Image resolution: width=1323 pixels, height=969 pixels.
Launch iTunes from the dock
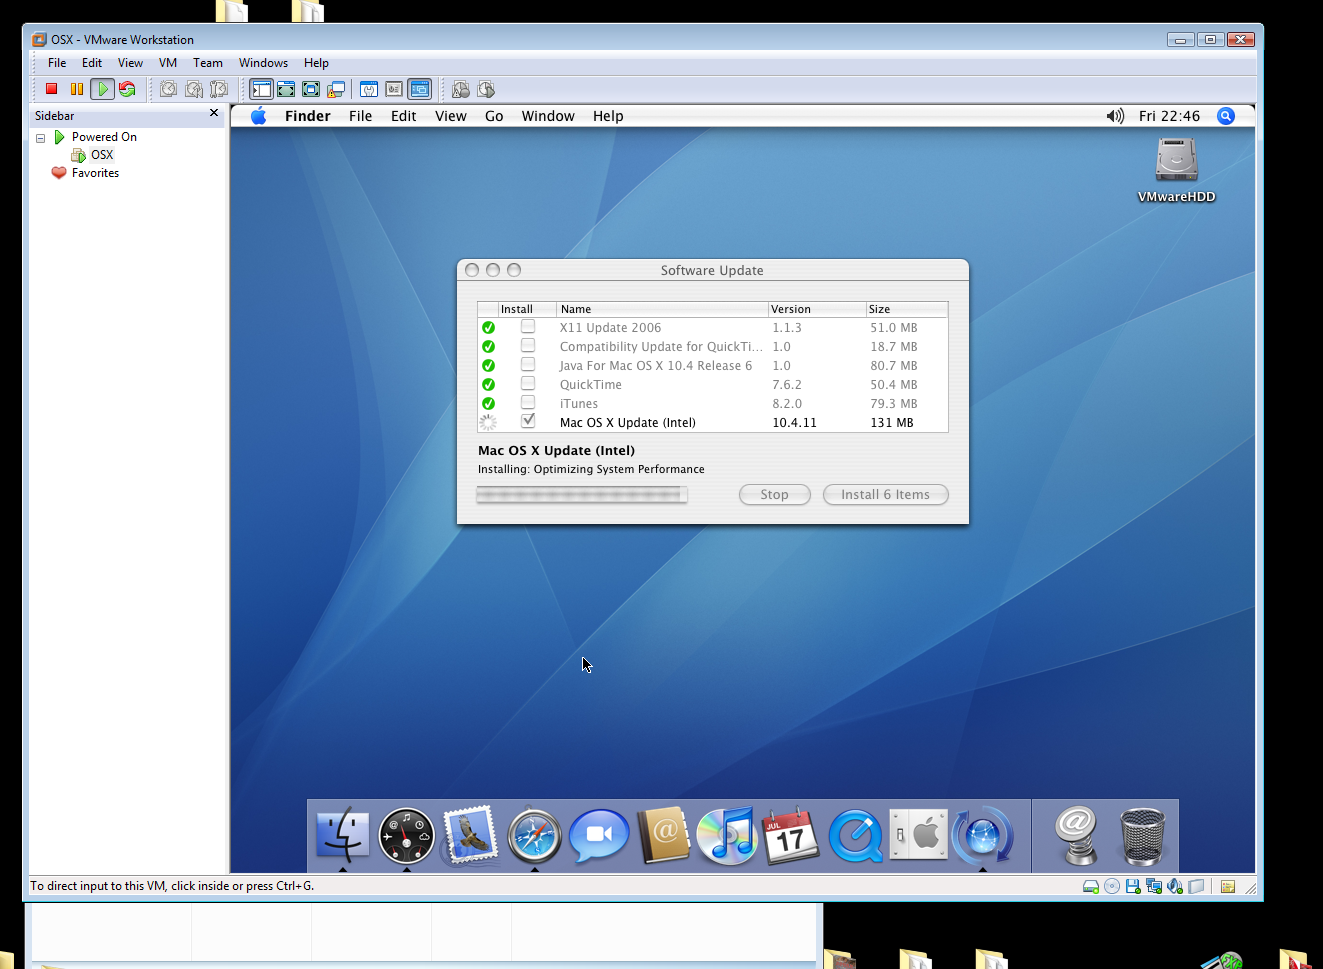point(727,836)
